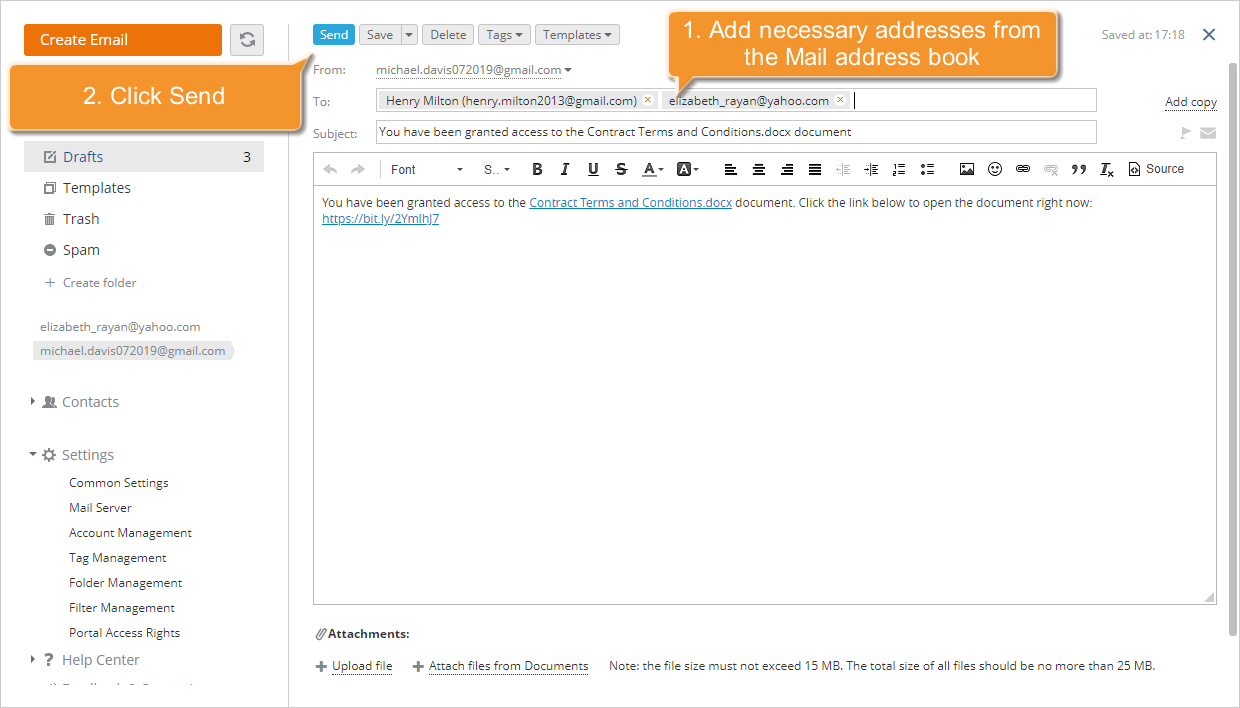
Task: Select the Bold formatting icon
Action: (x=537, y=169)
